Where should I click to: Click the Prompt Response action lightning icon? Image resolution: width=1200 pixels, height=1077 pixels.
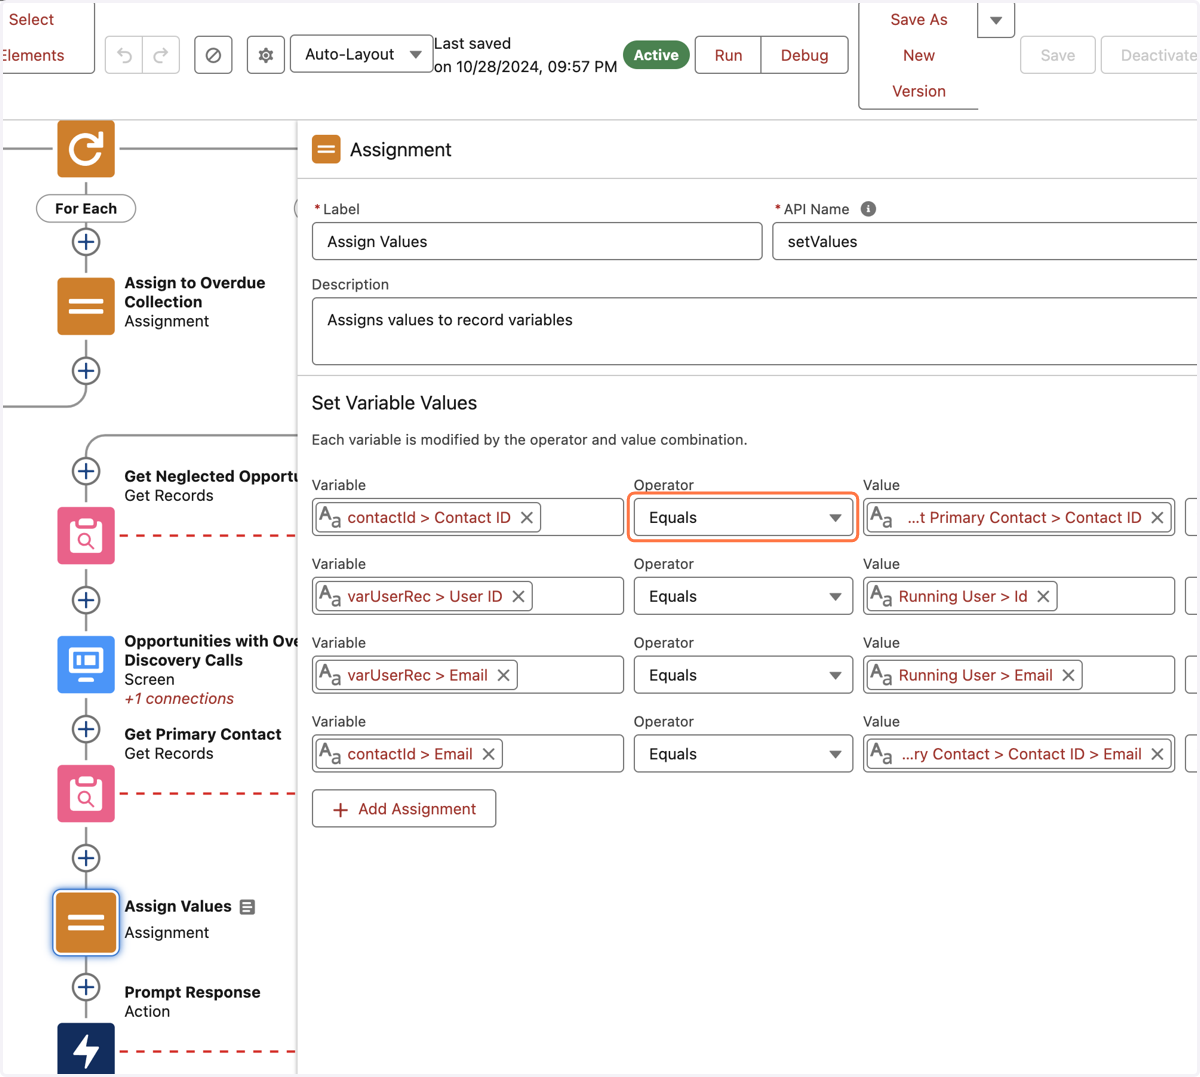click(x=86, y=1049)
